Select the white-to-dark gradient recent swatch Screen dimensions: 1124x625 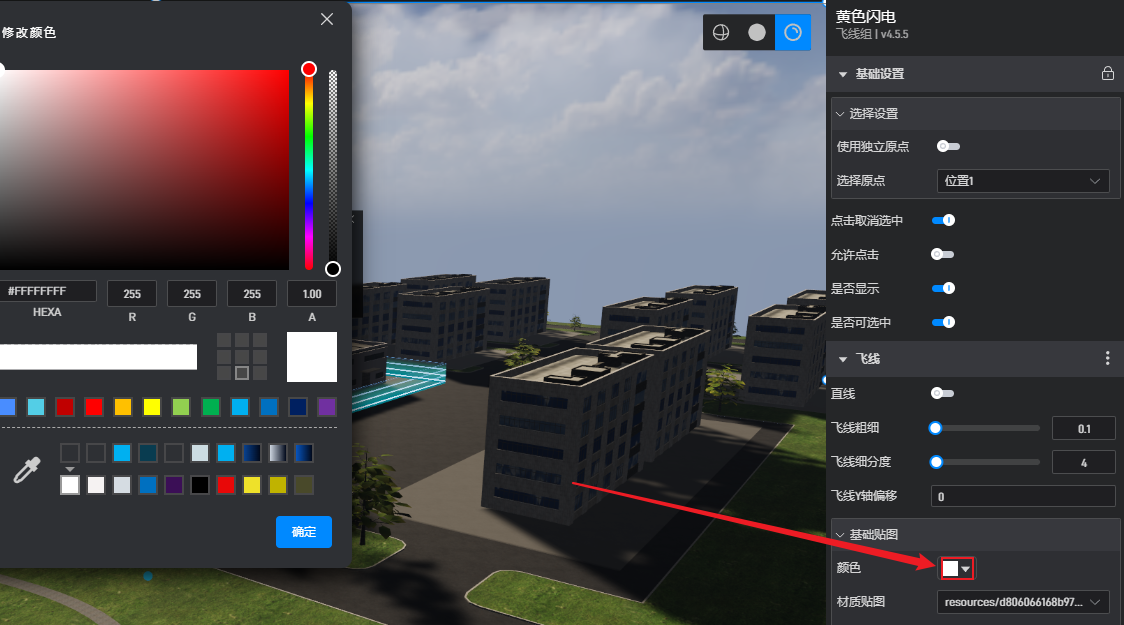coord(278,453)
